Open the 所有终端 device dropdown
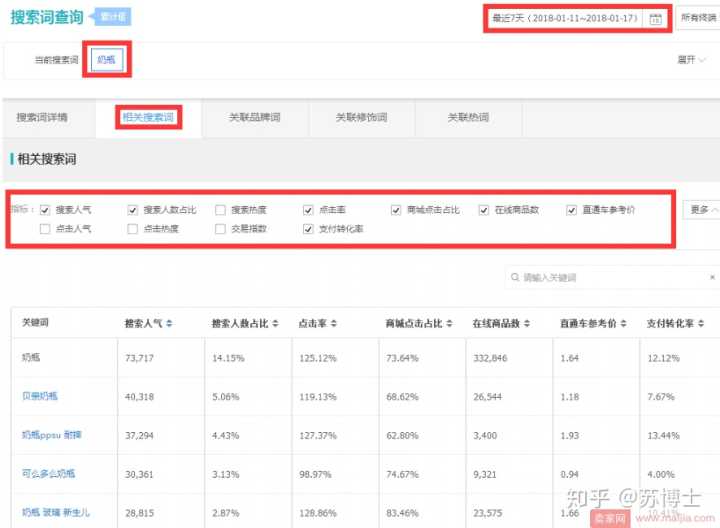This screenshot has width=720, height=528. [699, 19]
